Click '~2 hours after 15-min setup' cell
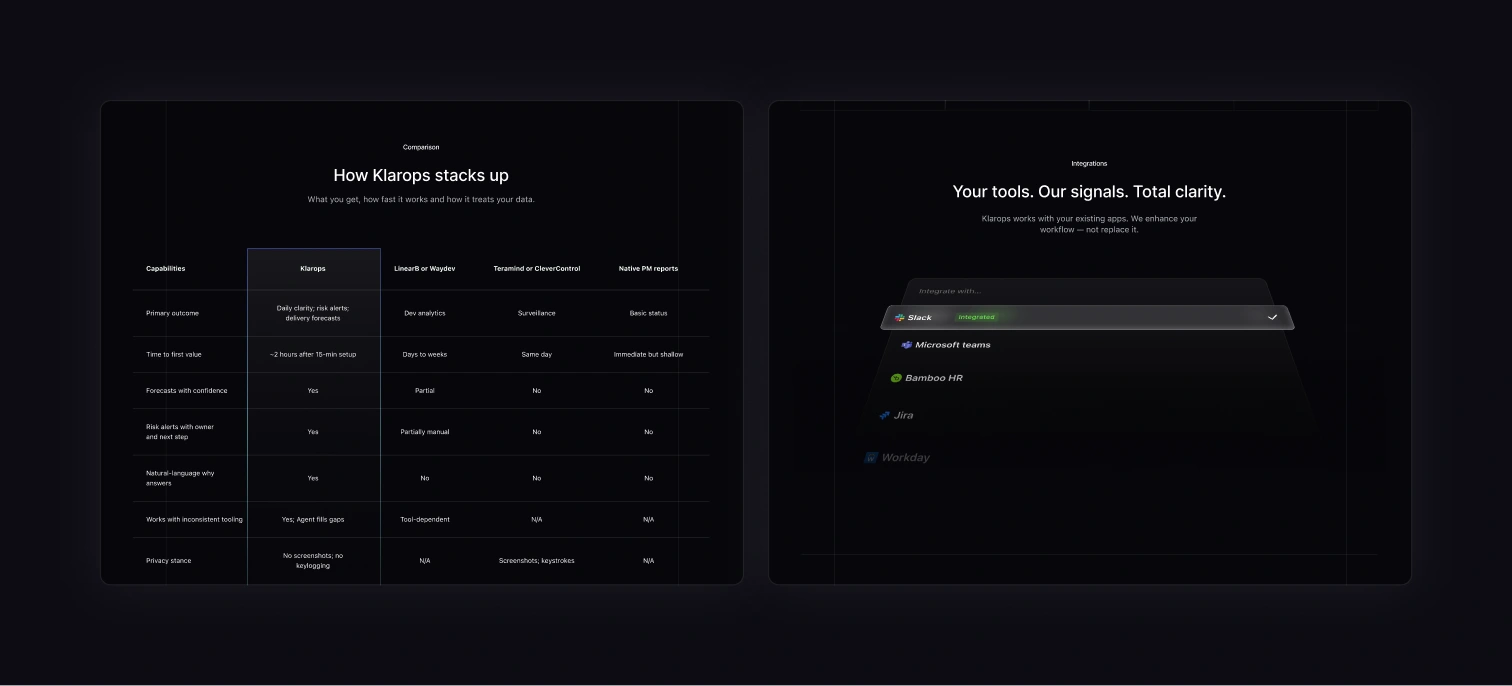Screen dimensions: 1512x686 (313, 354)
